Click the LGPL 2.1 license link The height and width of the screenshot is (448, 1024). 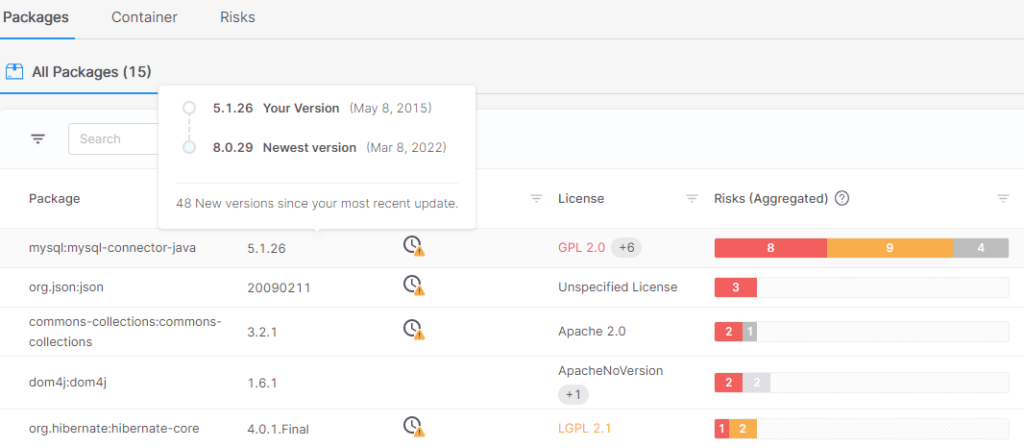[584, 428]
